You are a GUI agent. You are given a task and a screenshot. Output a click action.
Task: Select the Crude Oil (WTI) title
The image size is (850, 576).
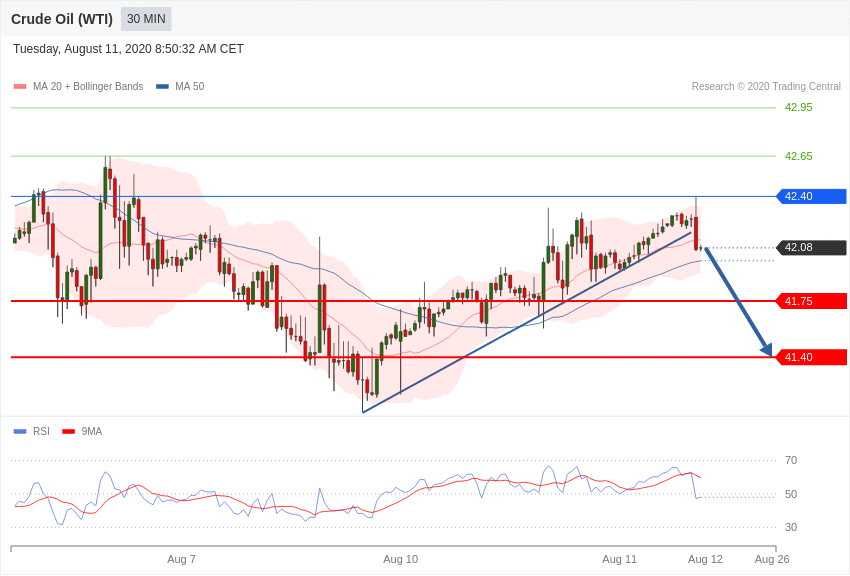[x=62, y=19]
